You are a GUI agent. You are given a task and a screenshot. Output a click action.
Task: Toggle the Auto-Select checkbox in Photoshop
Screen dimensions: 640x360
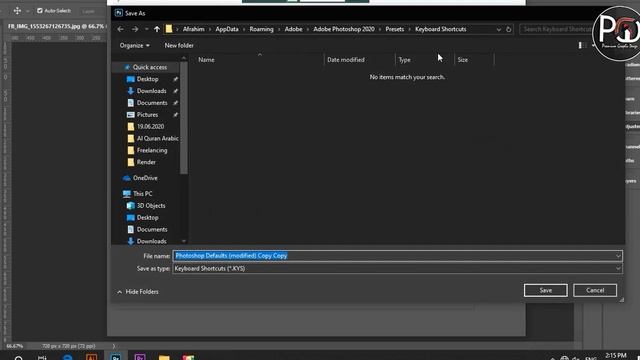pyautogui.click(x=40, y=11)
